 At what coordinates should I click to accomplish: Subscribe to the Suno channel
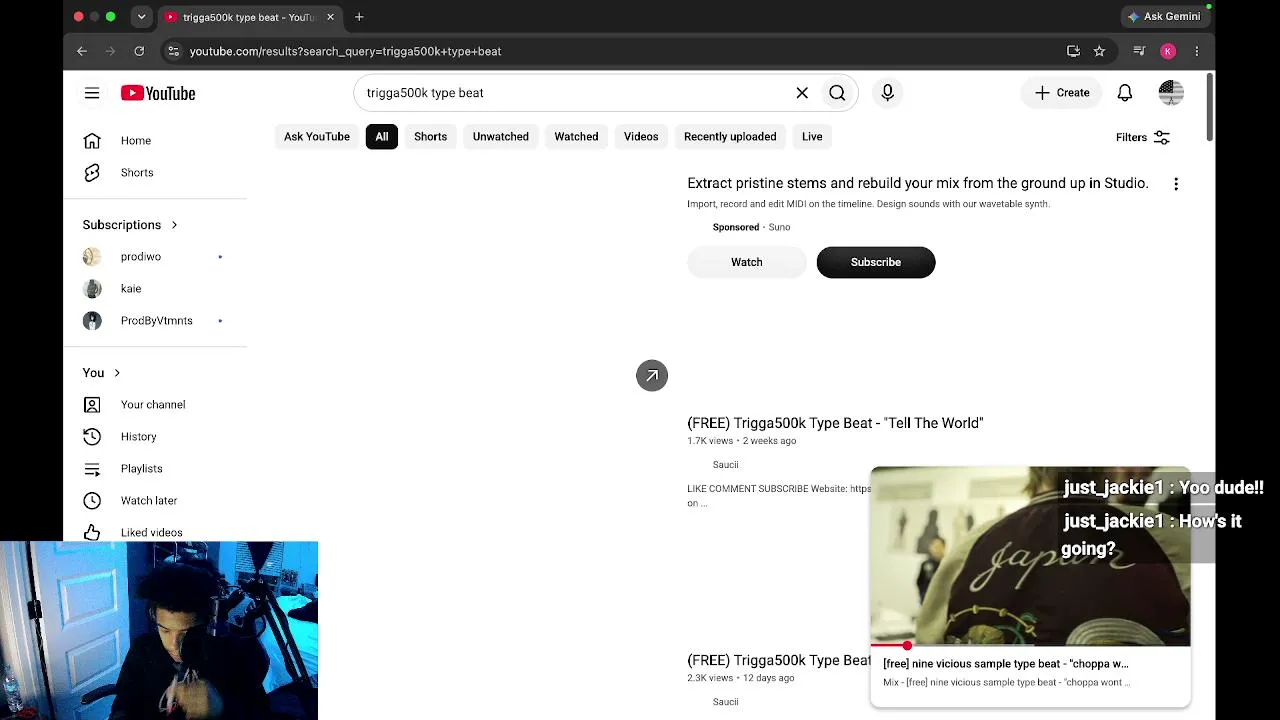876,262
